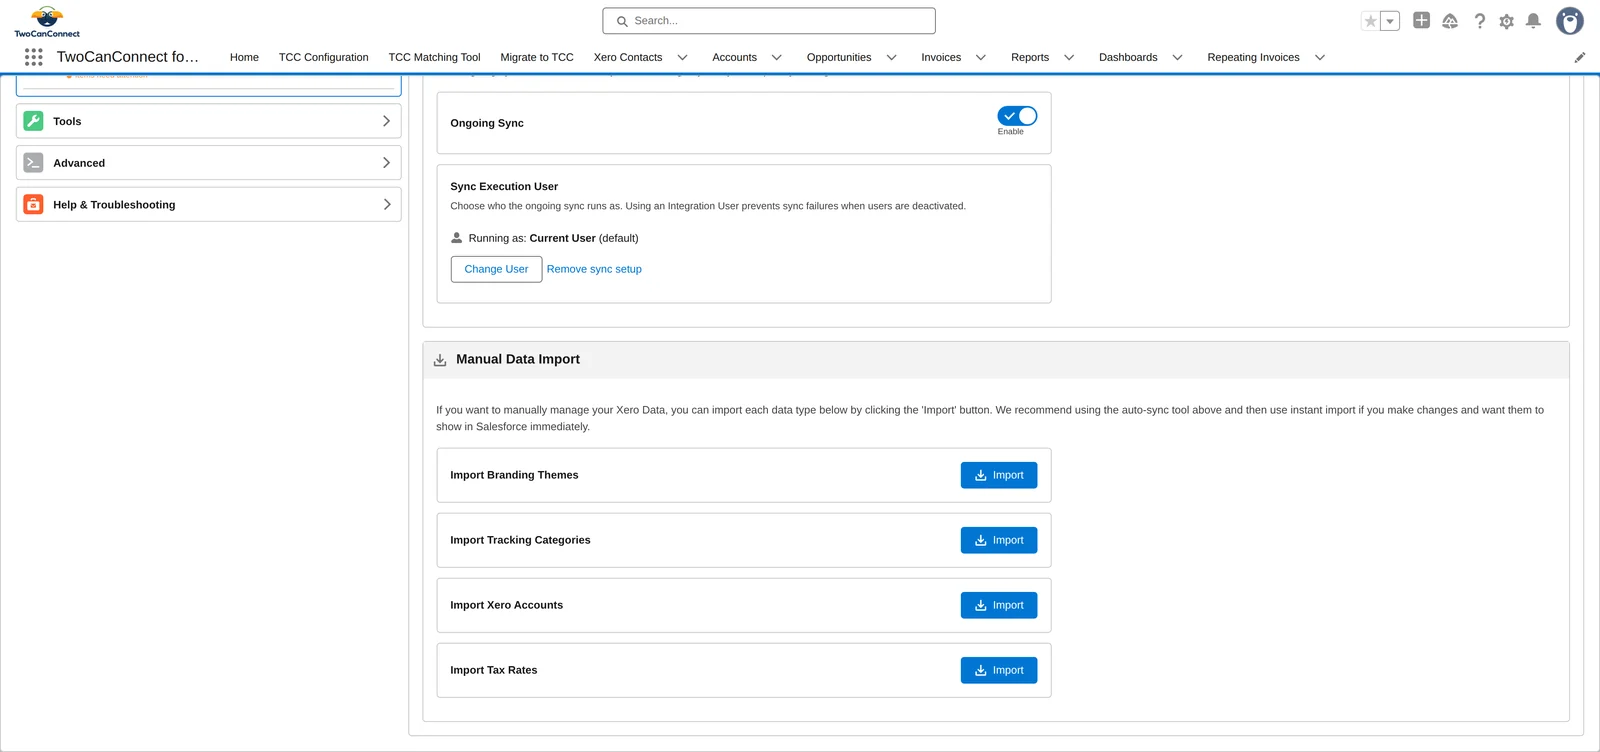1600x752 pixels.
Task: Click the Manual Data Import download icon
Action: (440, 360)
